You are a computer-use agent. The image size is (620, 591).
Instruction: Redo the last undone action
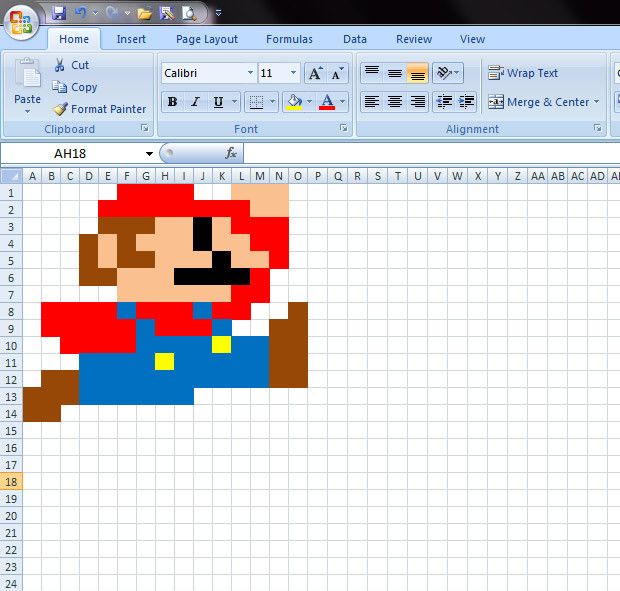(x=112, y=13)
